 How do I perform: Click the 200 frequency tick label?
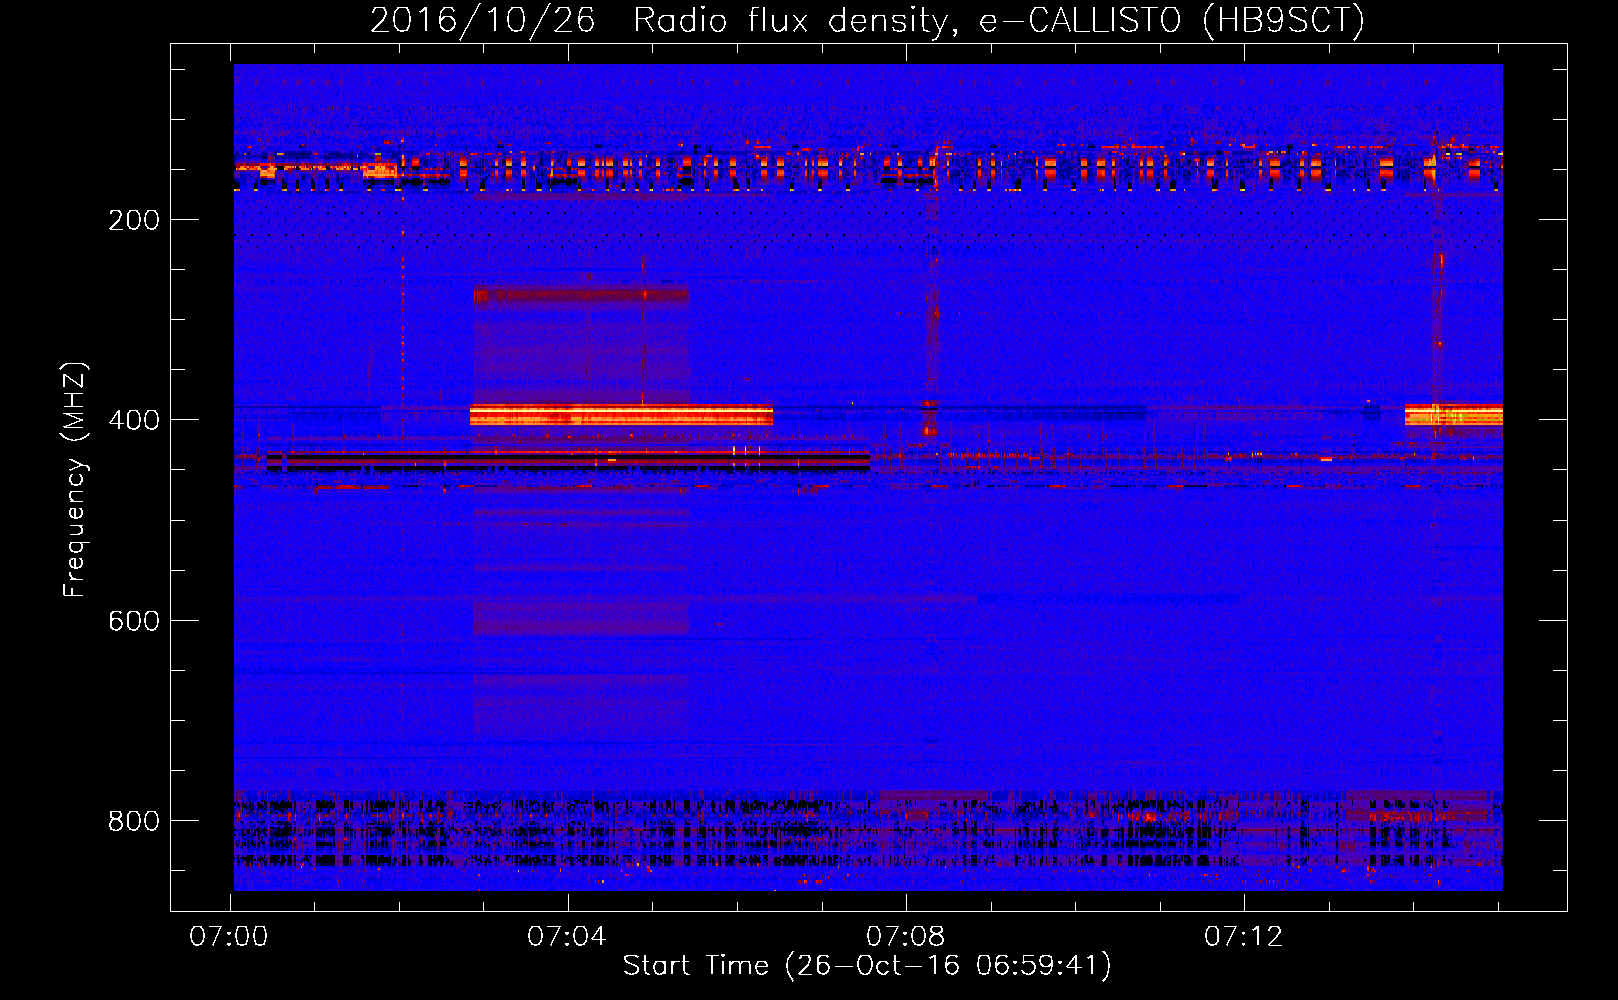(x=134, y=220)
